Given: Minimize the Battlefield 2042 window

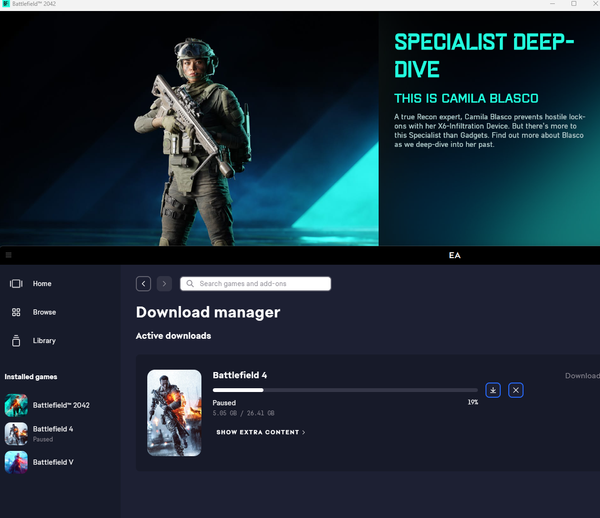Looking at the screenshot, I should (552, 4).
